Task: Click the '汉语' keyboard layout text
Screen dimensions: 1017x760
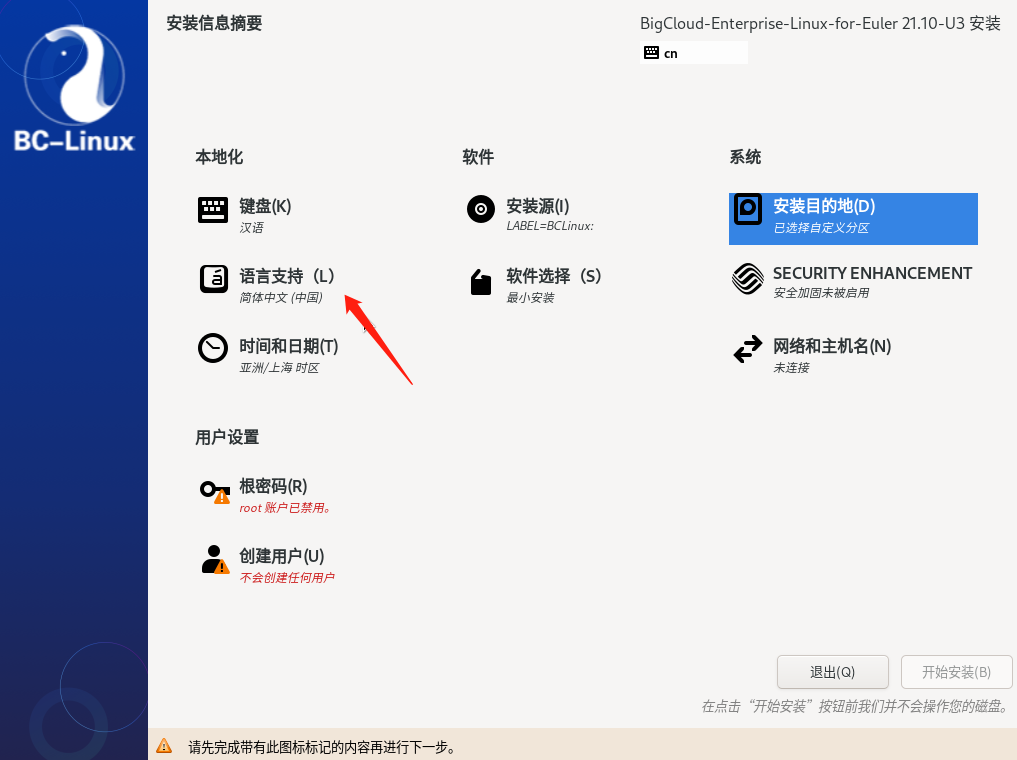Action: 252,228
